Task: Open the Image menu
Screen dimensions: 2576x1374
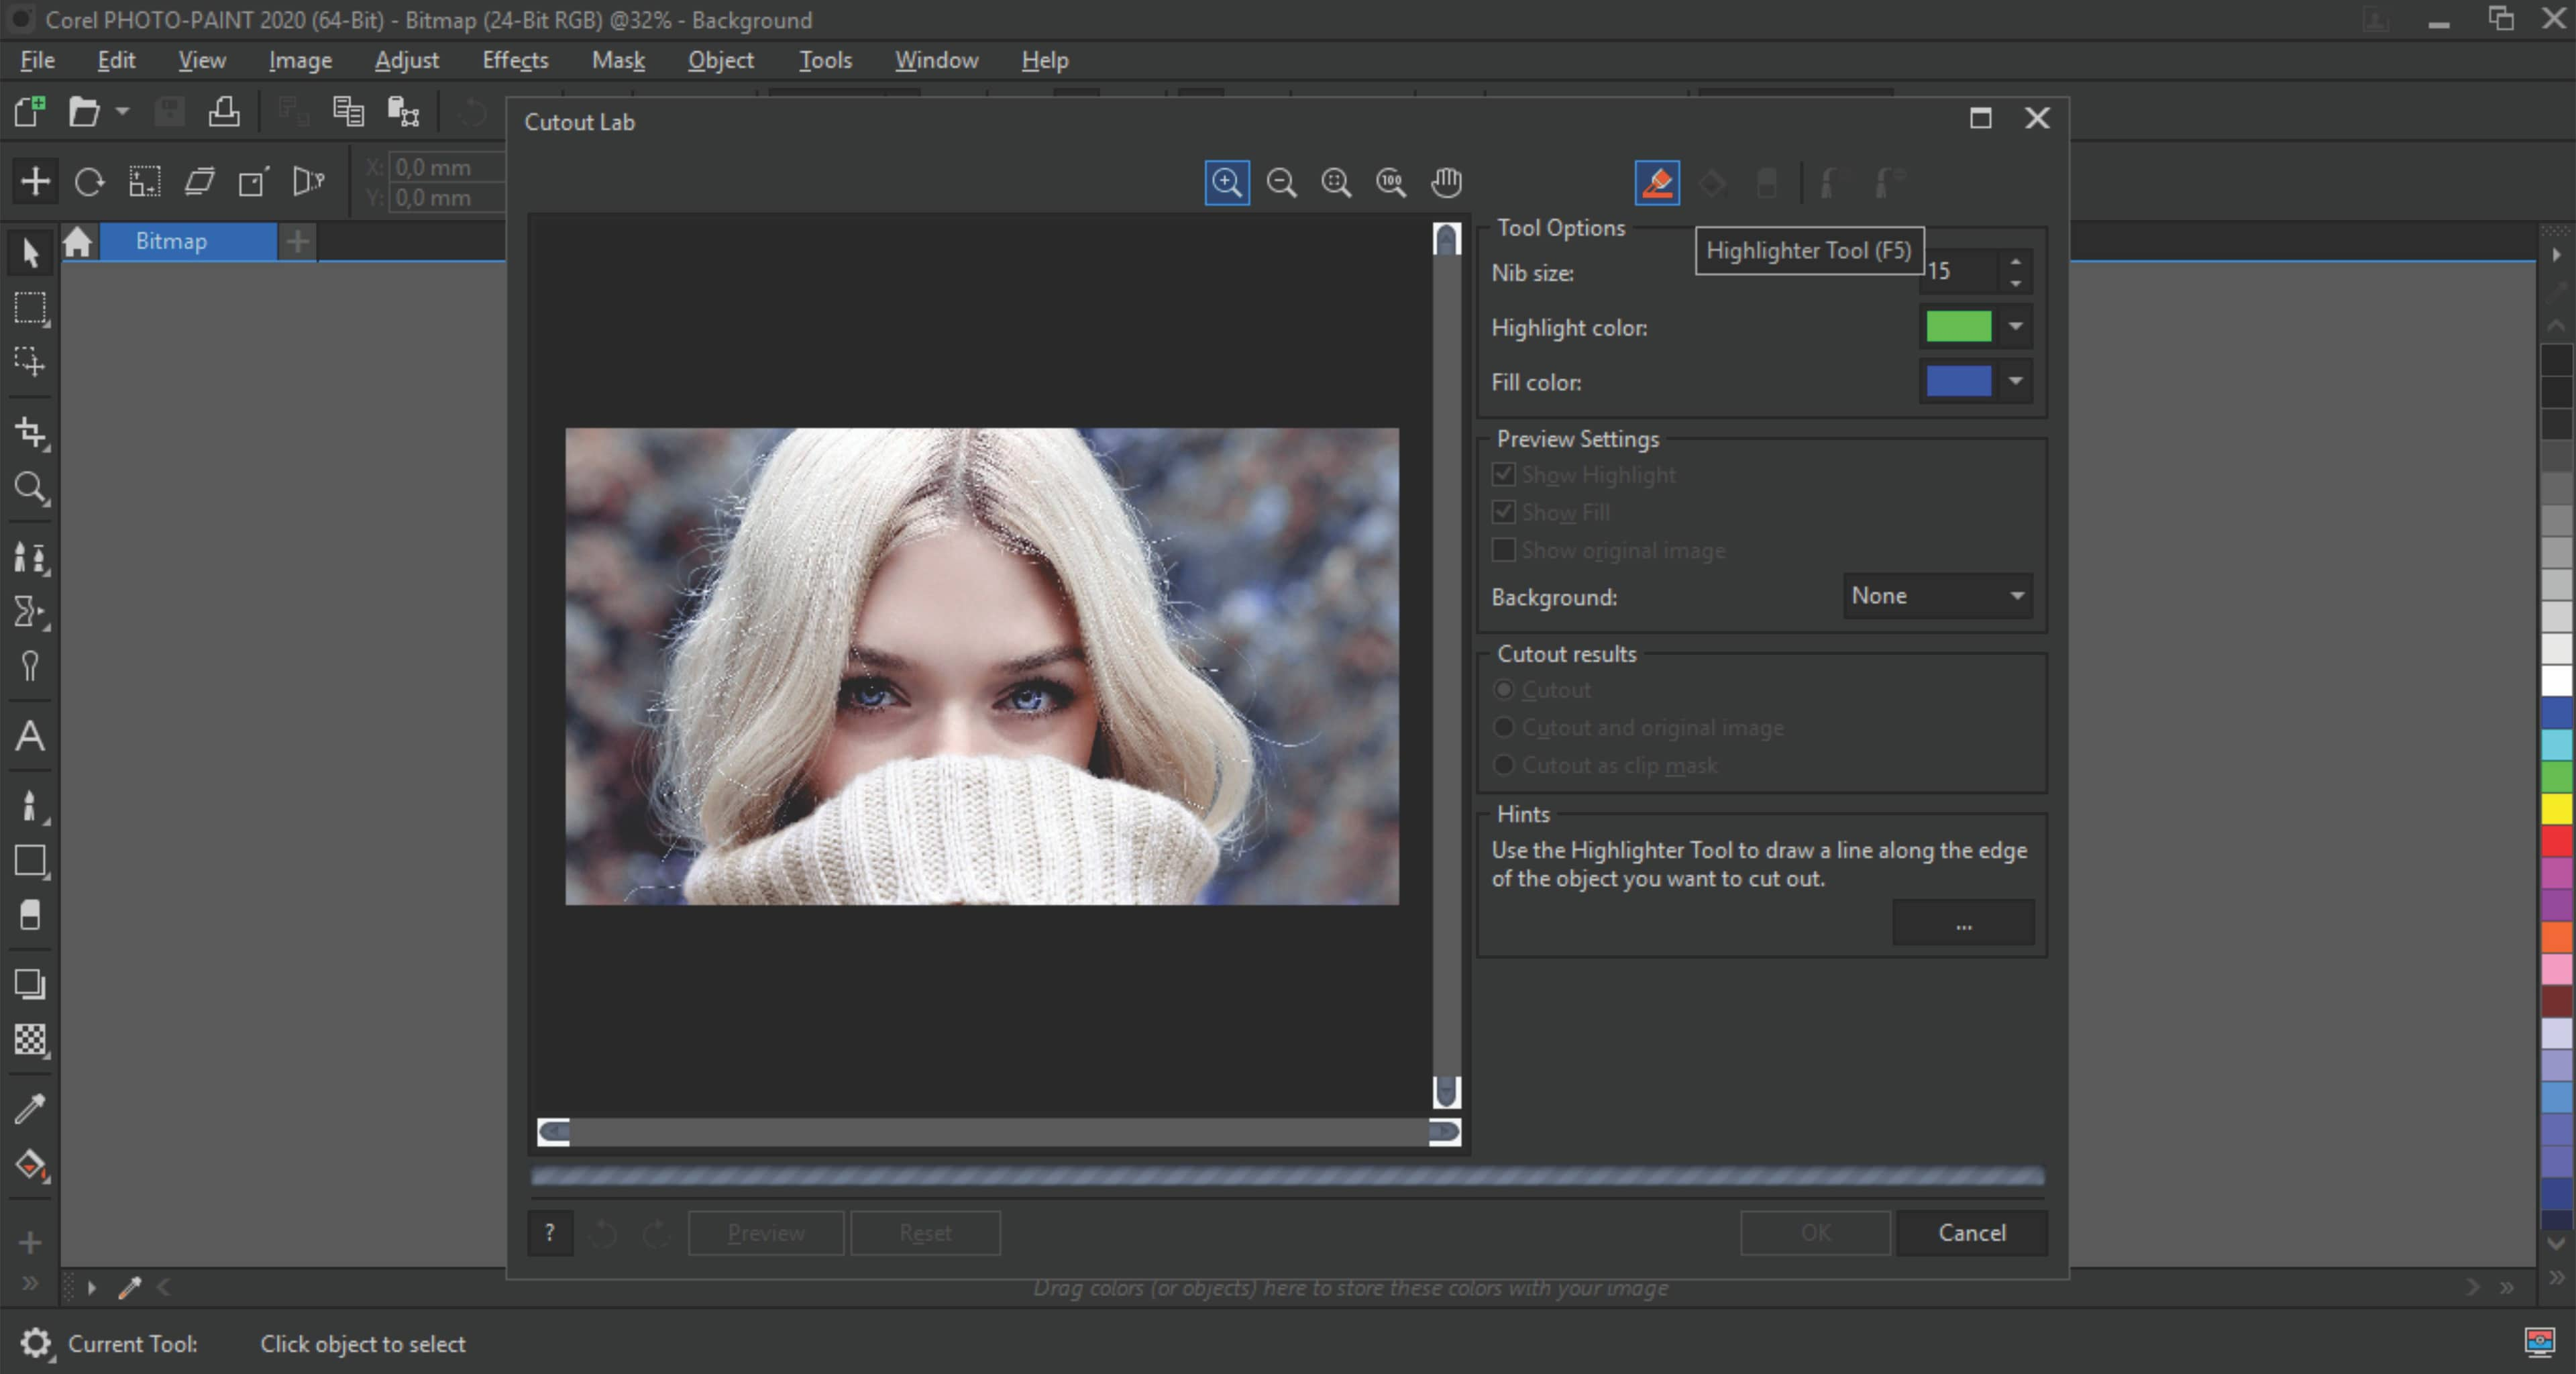Action: point(300,60)
